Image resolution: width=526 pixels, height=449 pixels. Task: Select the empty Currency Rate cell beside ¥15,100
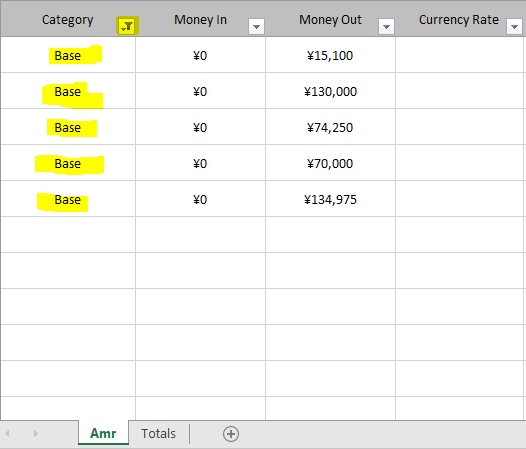[x=460, y=55]
